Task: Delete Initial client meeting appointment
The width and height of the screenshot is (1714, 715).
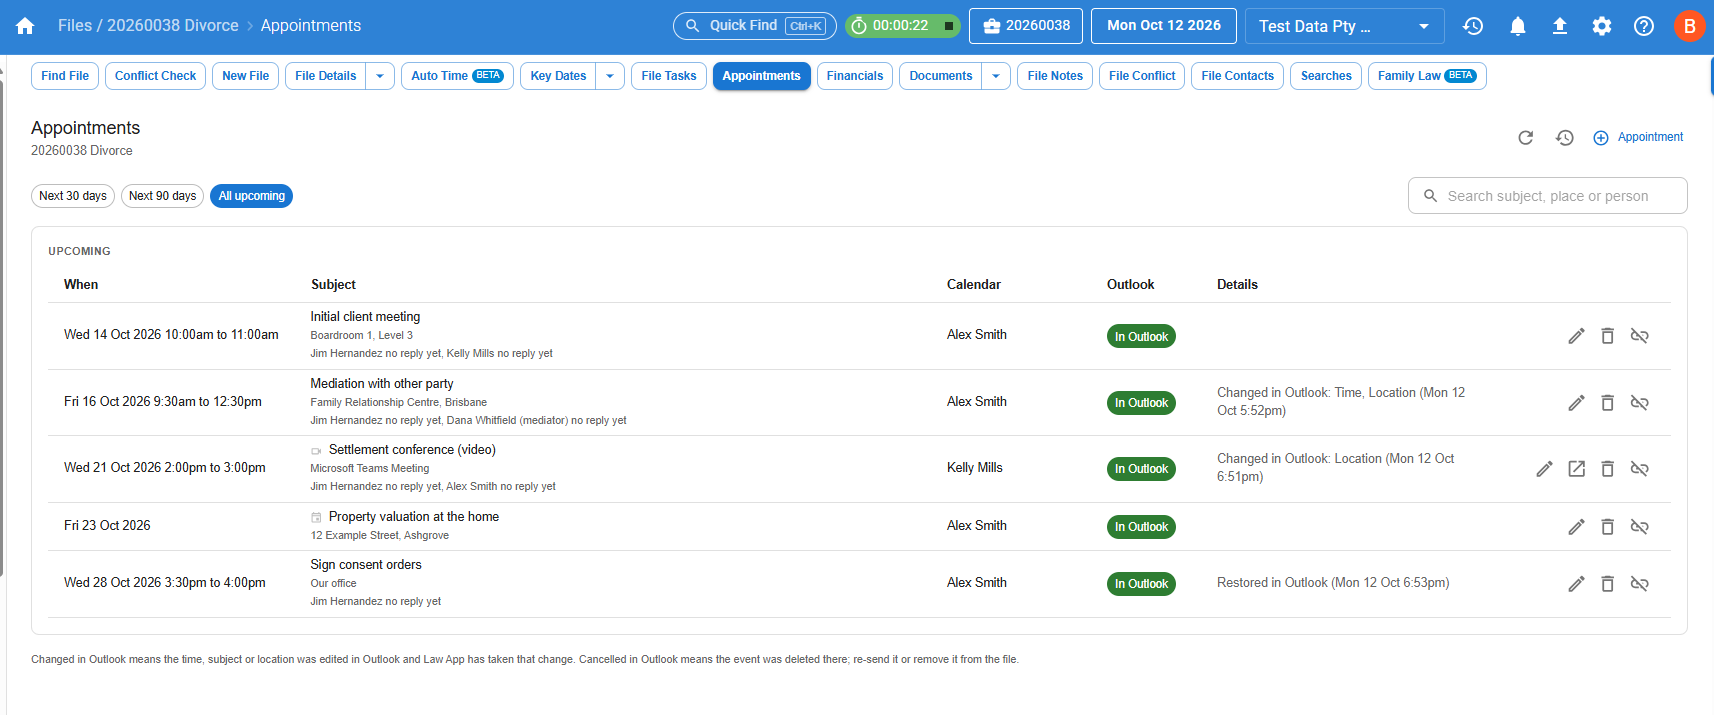Action: click(1607, 336)
